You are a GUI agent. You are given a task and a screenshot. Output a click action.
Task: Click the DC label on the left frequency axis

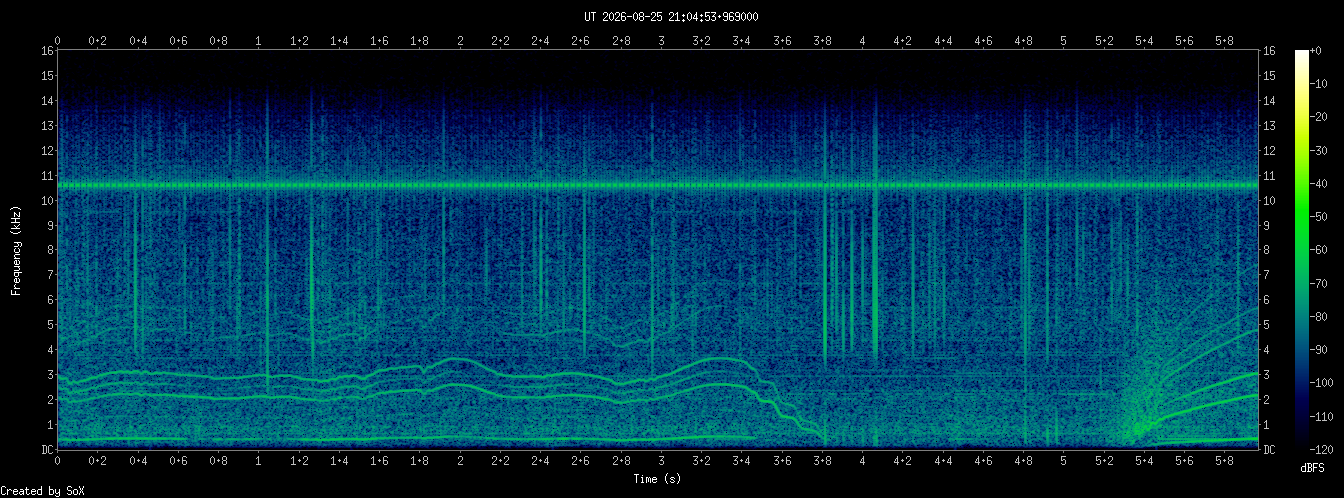point(47,449)
